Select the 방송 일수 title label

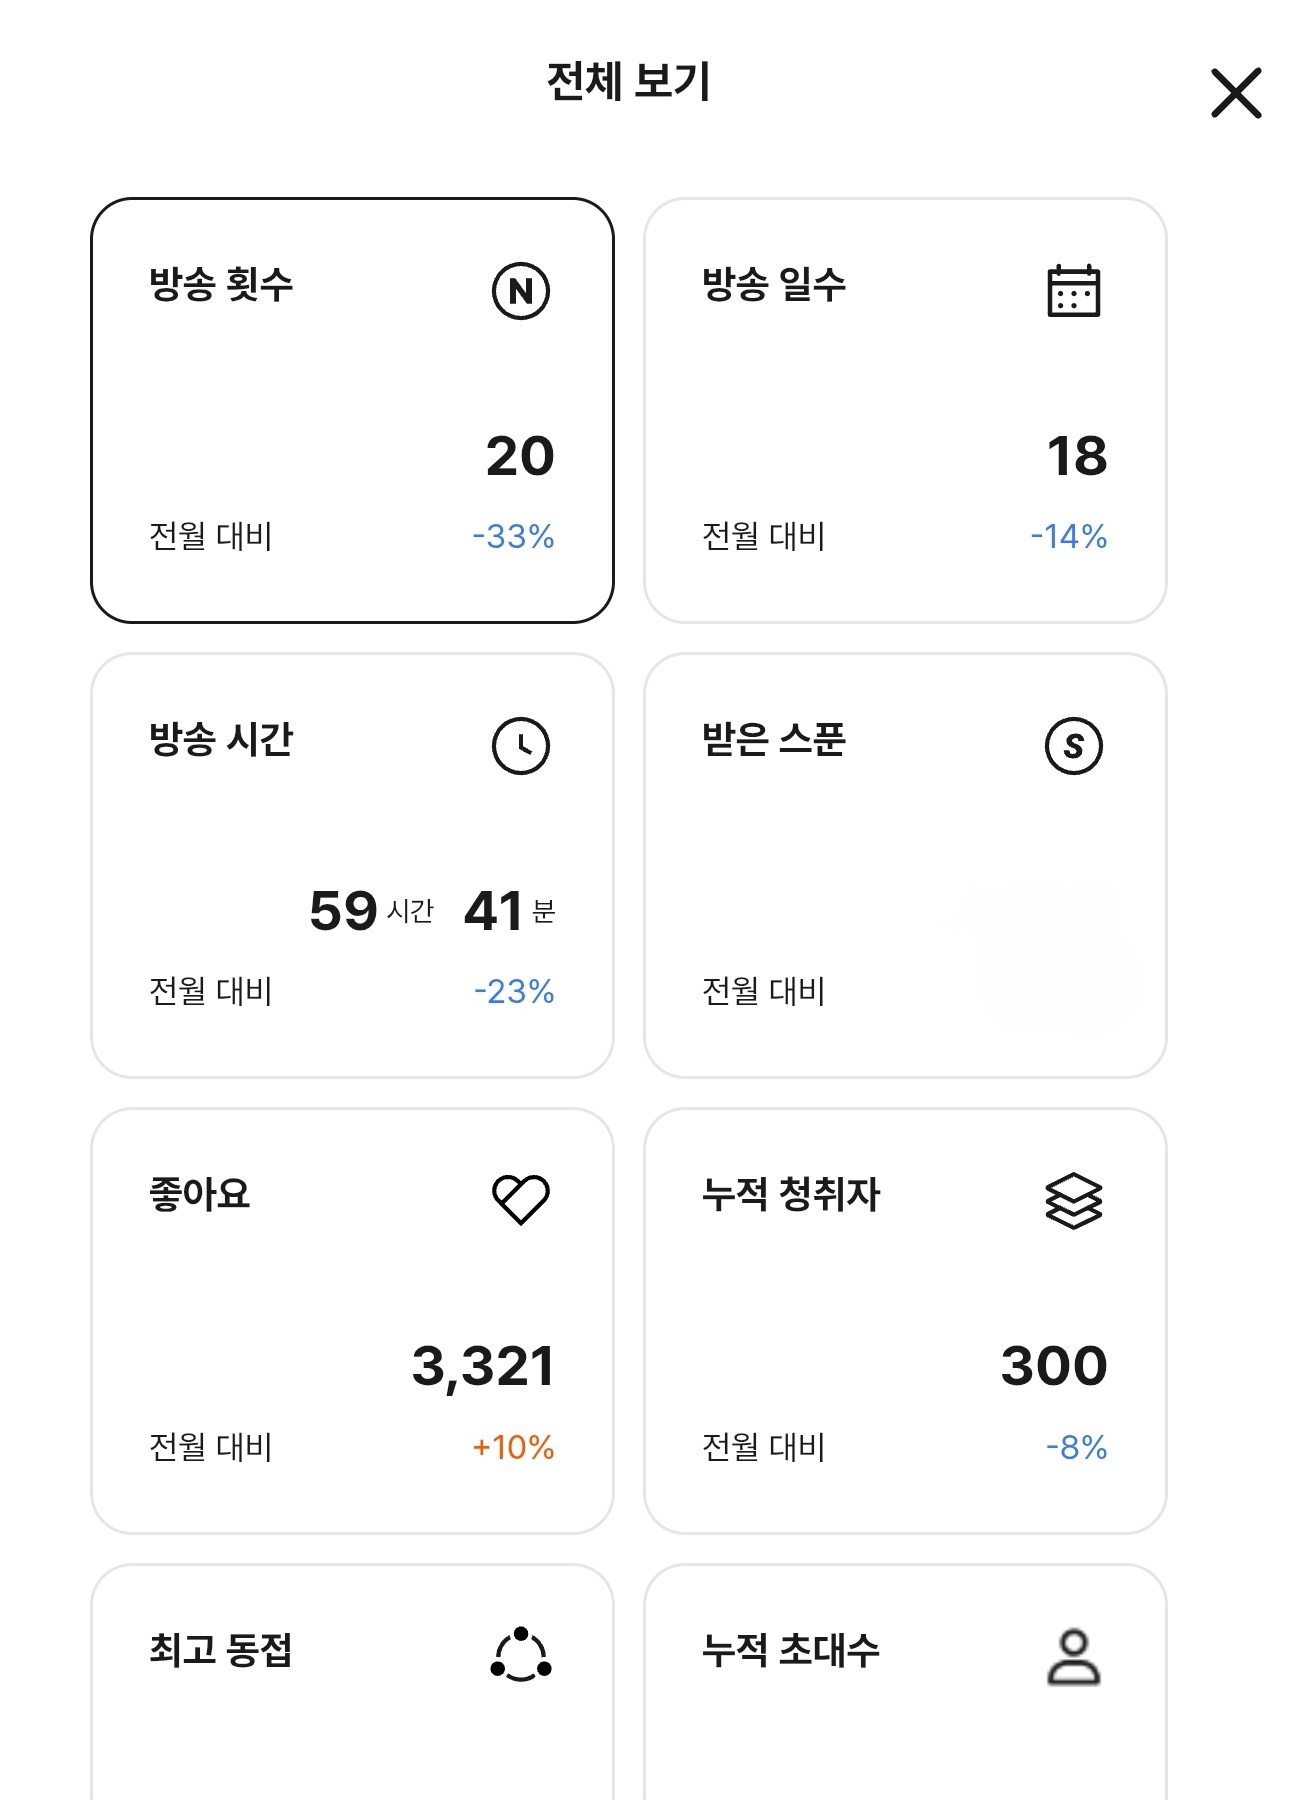774,285
